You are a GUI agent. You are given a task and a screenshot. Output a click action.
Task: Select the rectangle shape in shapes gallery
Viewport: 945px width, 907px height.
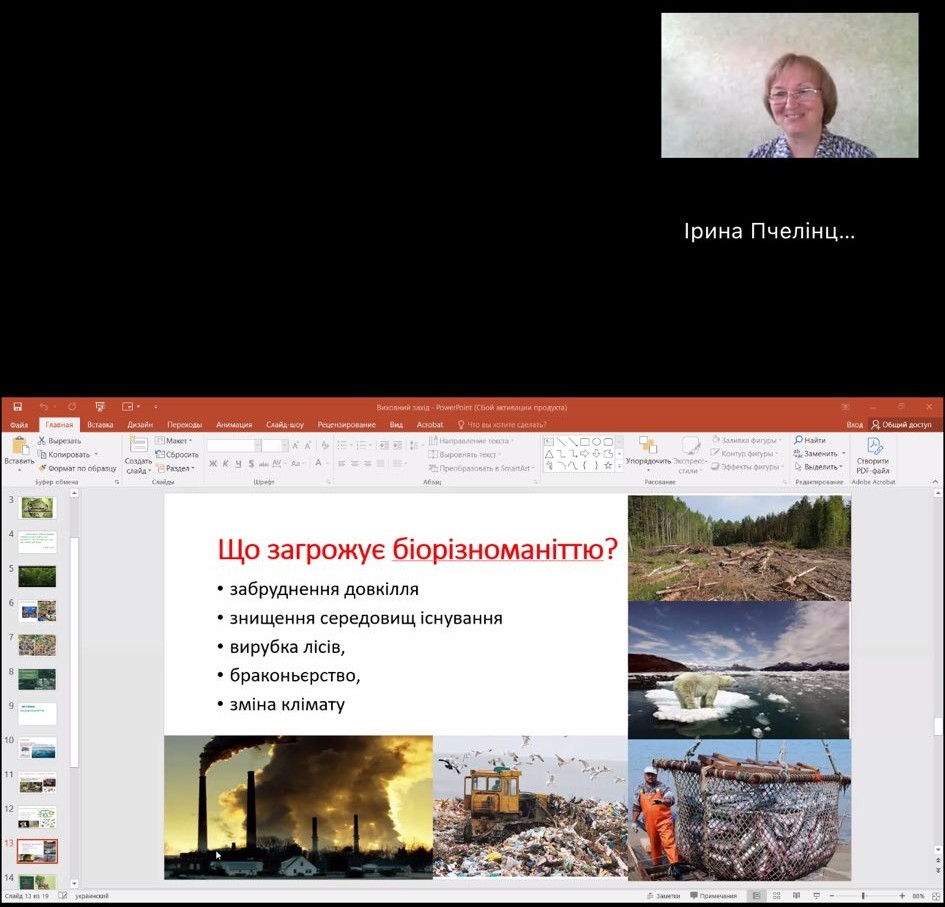coord(584,442)
